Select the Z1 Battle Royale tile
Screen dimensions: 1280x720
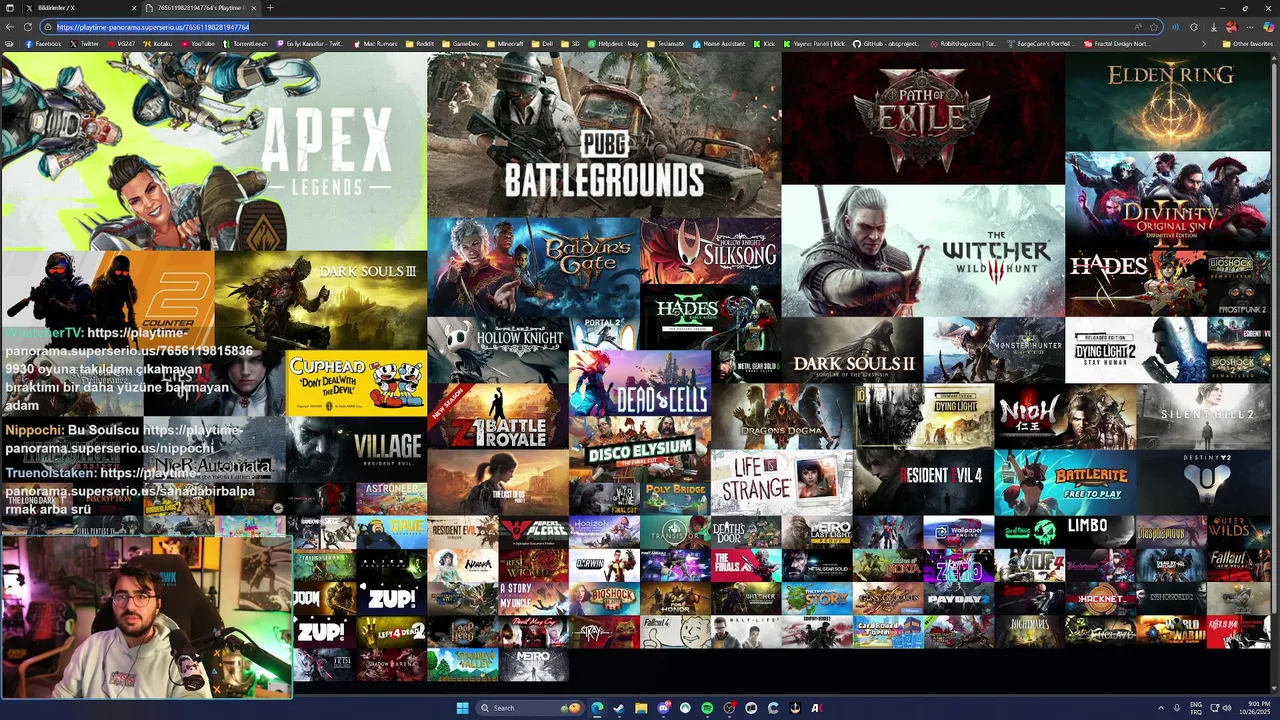tap(498, 416)
